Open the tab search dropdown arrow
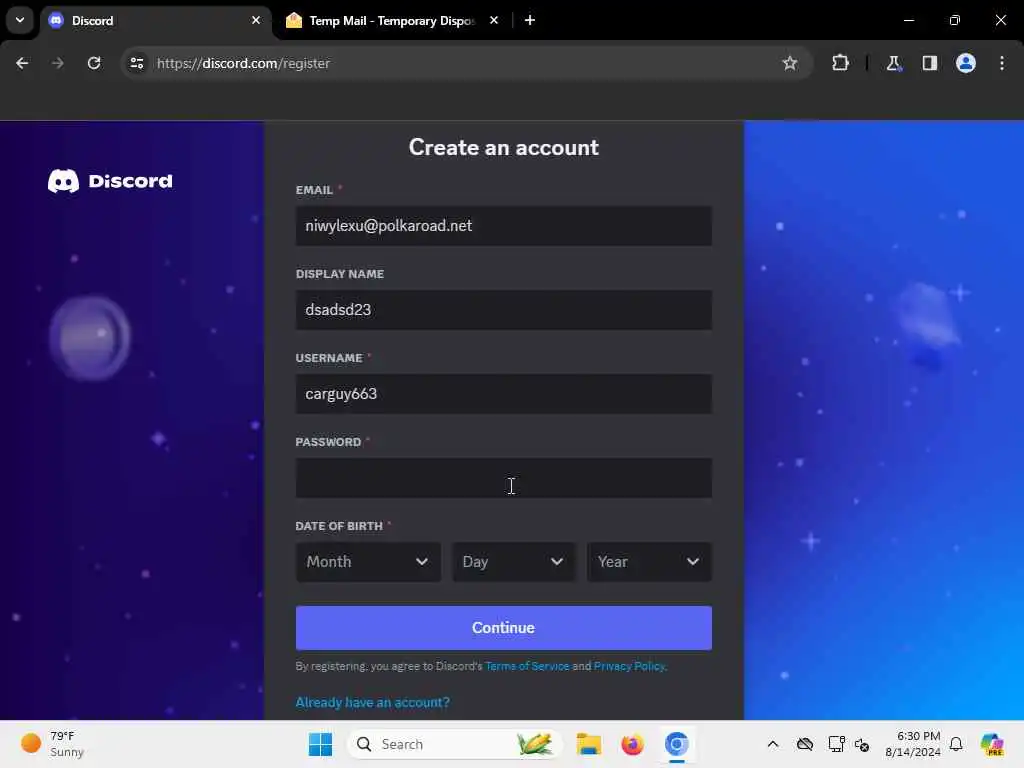The width and height of the screenshot is (1024, 768). [20, 20]
